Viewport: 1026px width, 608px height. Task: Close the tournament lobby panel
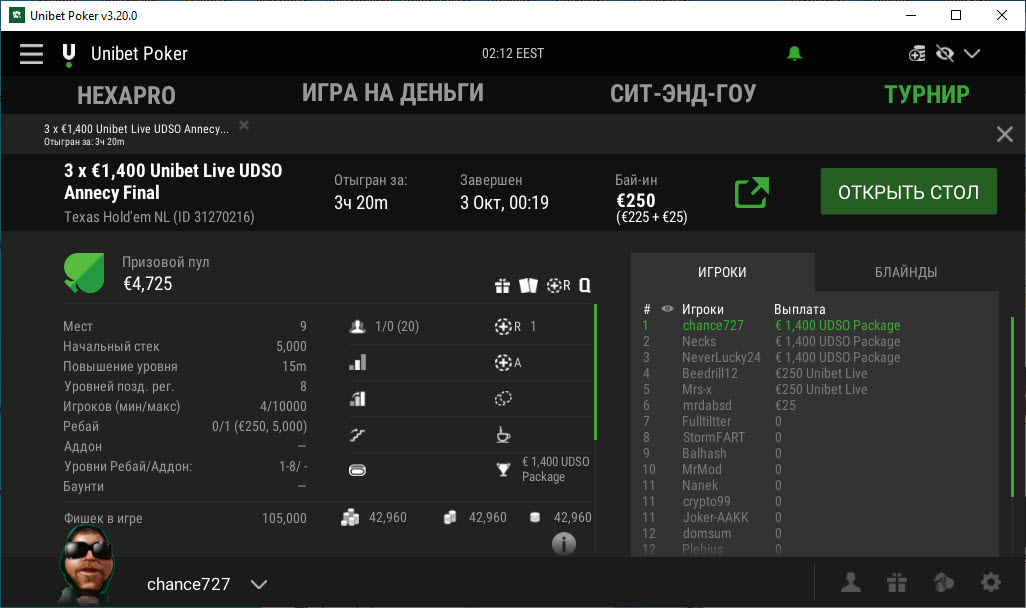click(1004, 134)
